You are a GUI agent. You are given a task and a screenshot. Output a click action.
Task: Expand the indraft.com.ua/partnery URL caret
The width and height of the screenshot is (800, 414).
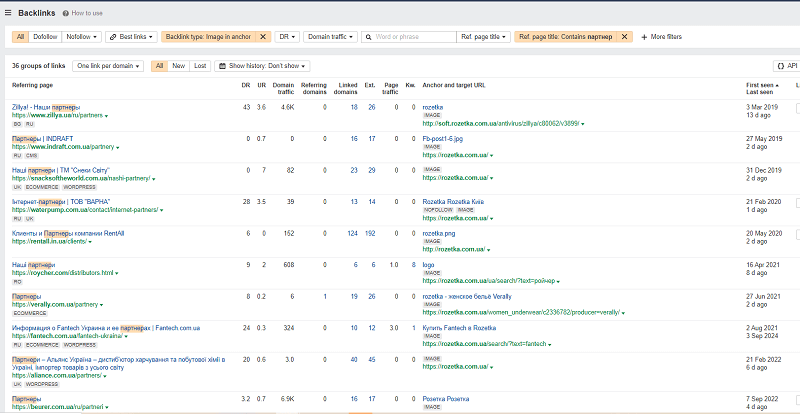(118, 148)
